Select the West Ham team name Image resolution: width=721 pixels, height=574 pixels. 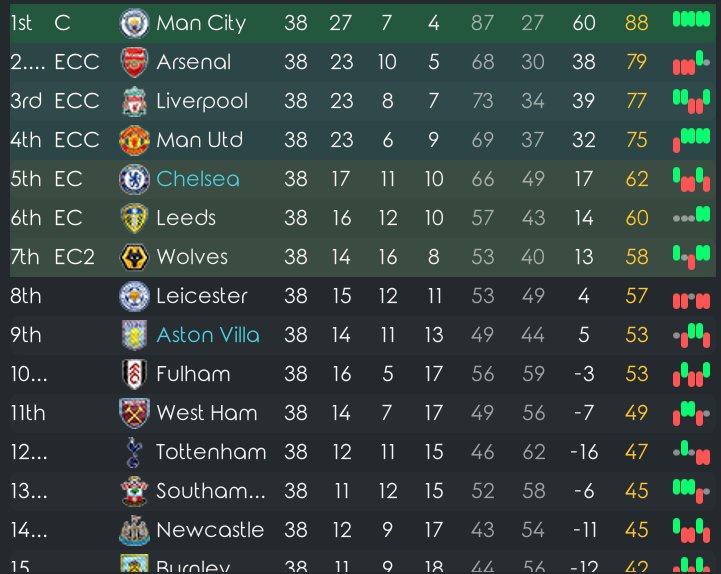(207, 413)
